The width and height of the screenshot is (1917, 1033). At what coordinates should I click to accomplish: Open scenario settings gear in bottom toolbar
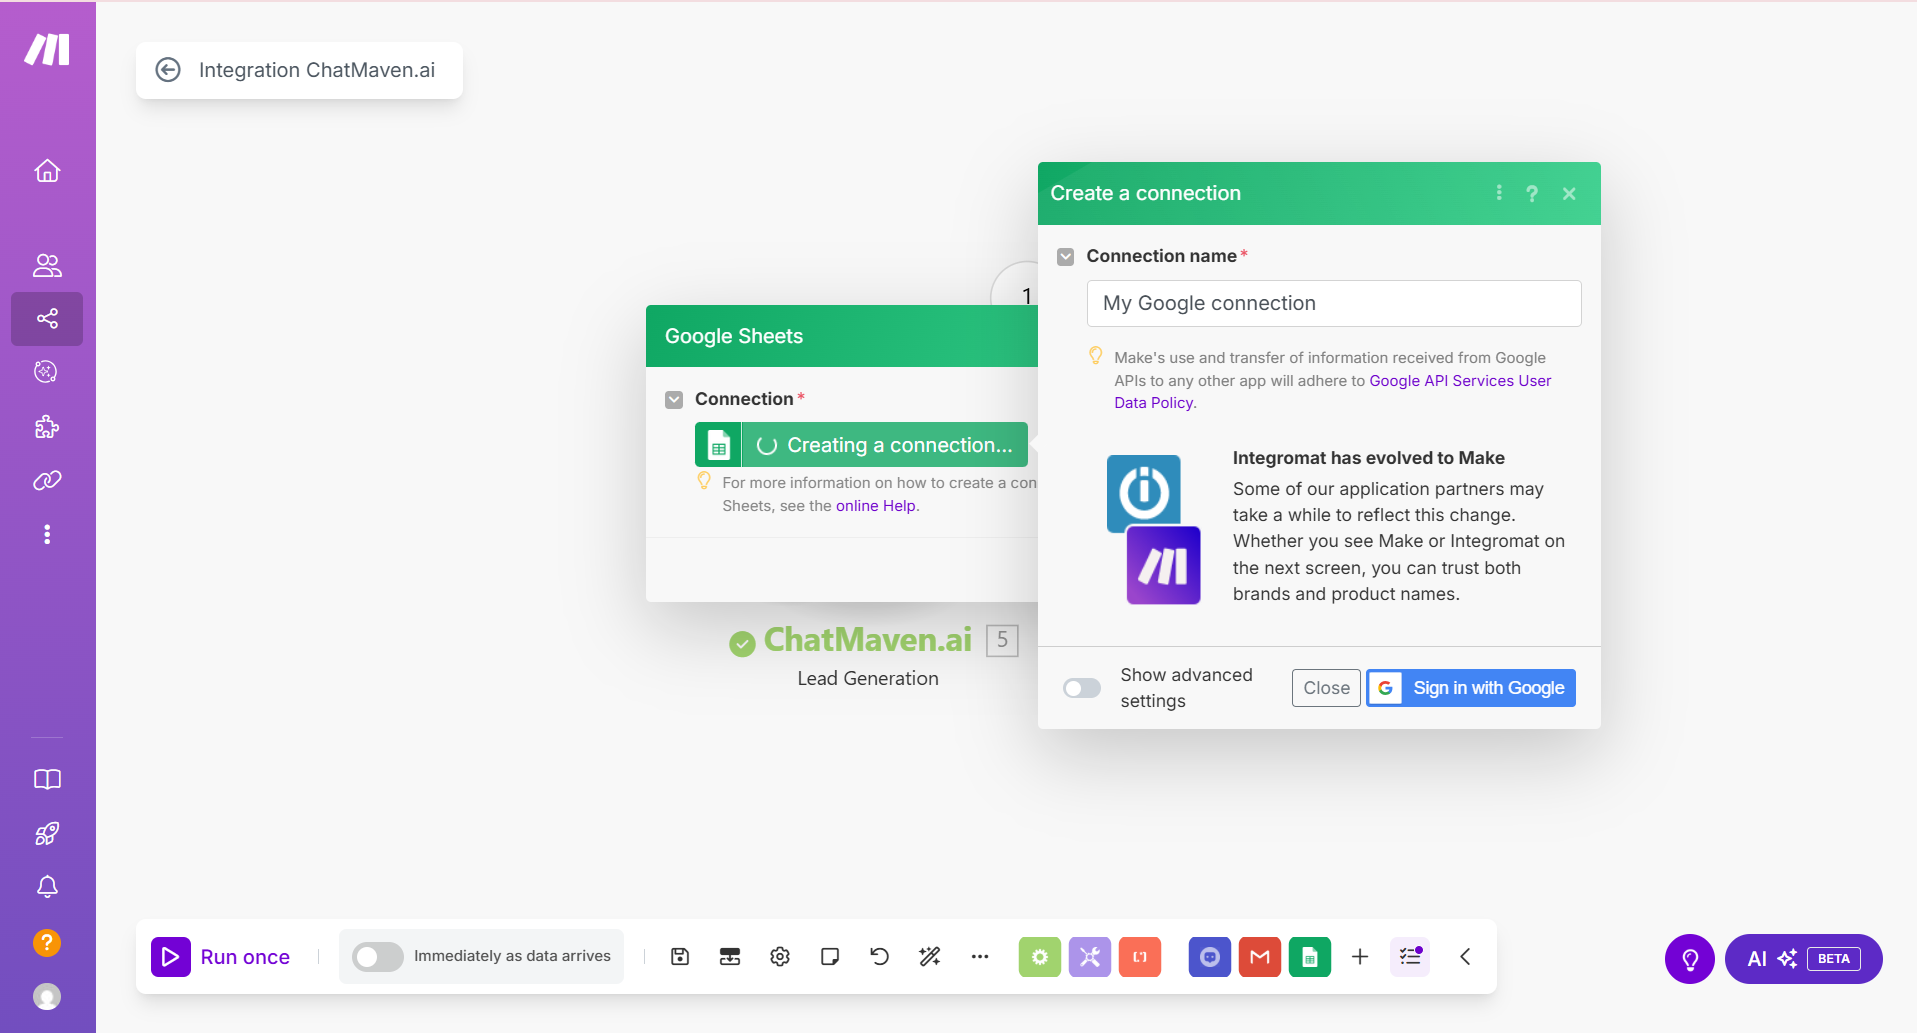click(780, 957)
